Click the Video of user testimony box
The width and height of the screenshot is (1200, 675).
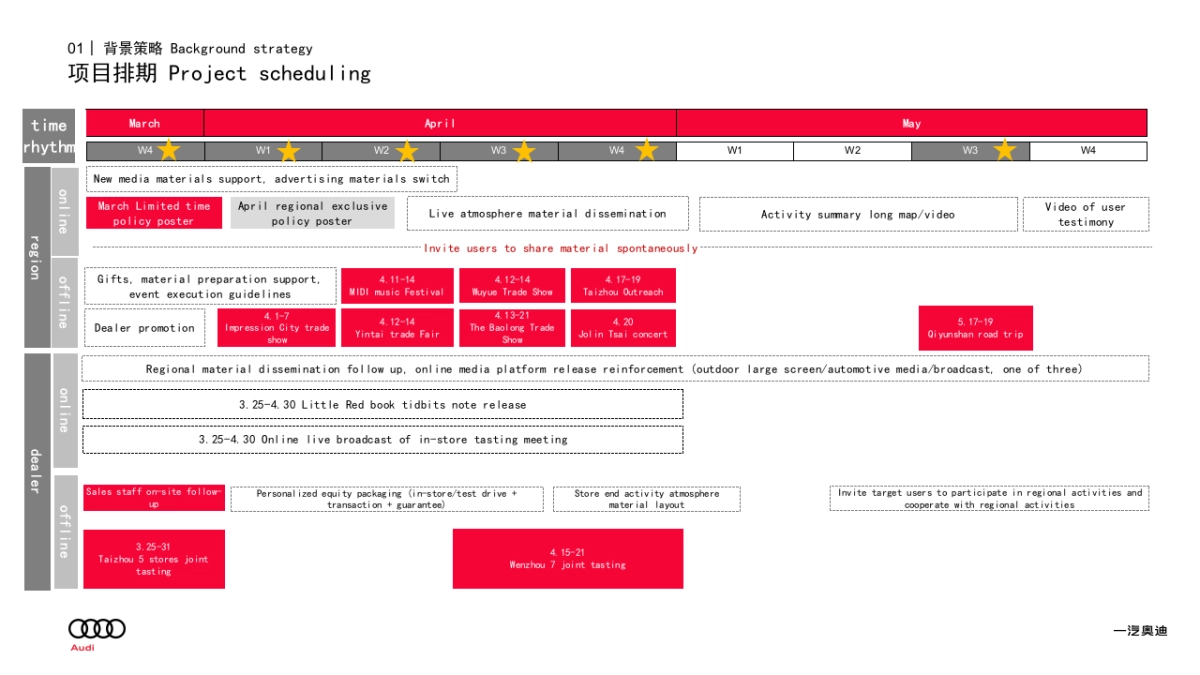[x=1085, y=214]
